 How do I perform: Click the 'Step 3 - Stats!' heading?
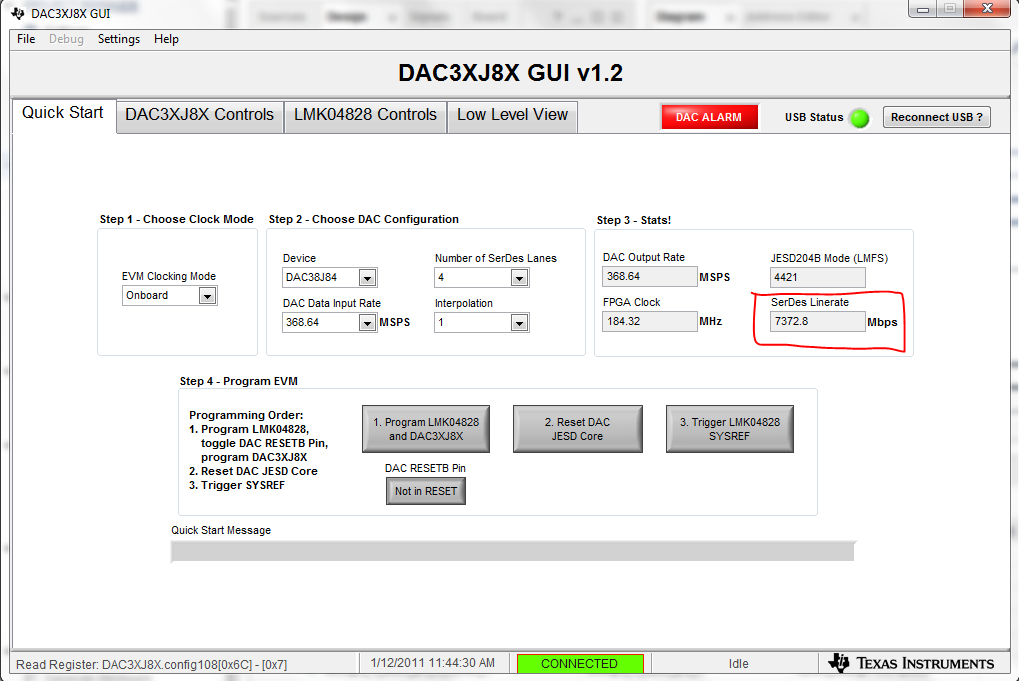634,220
